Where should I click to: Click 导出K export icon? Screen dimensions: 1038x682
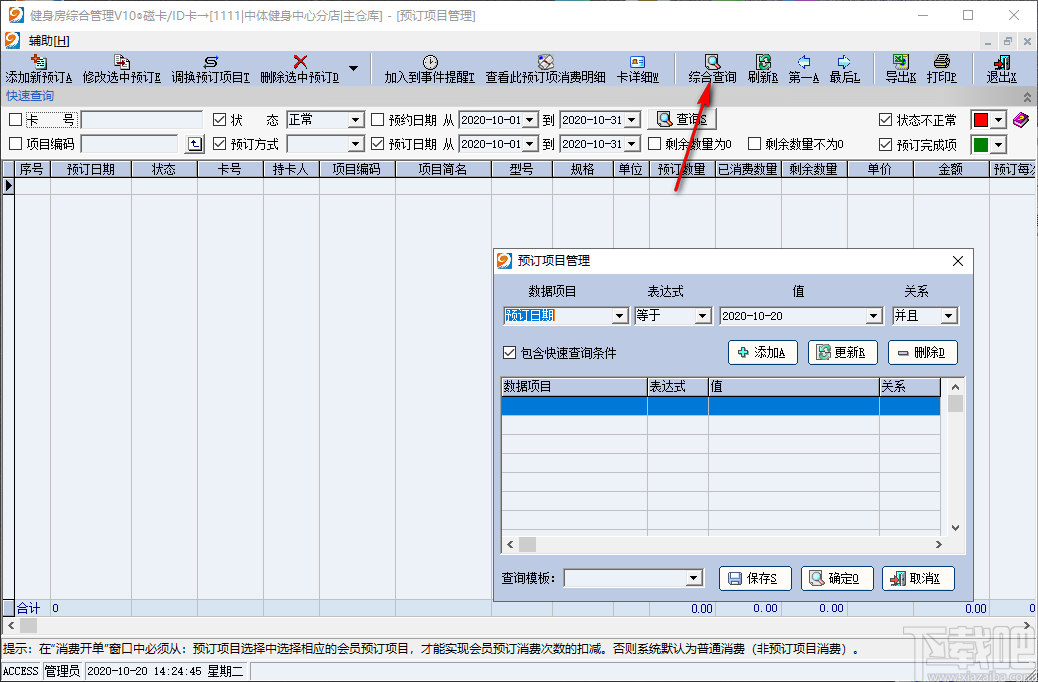tap(901, 62)
